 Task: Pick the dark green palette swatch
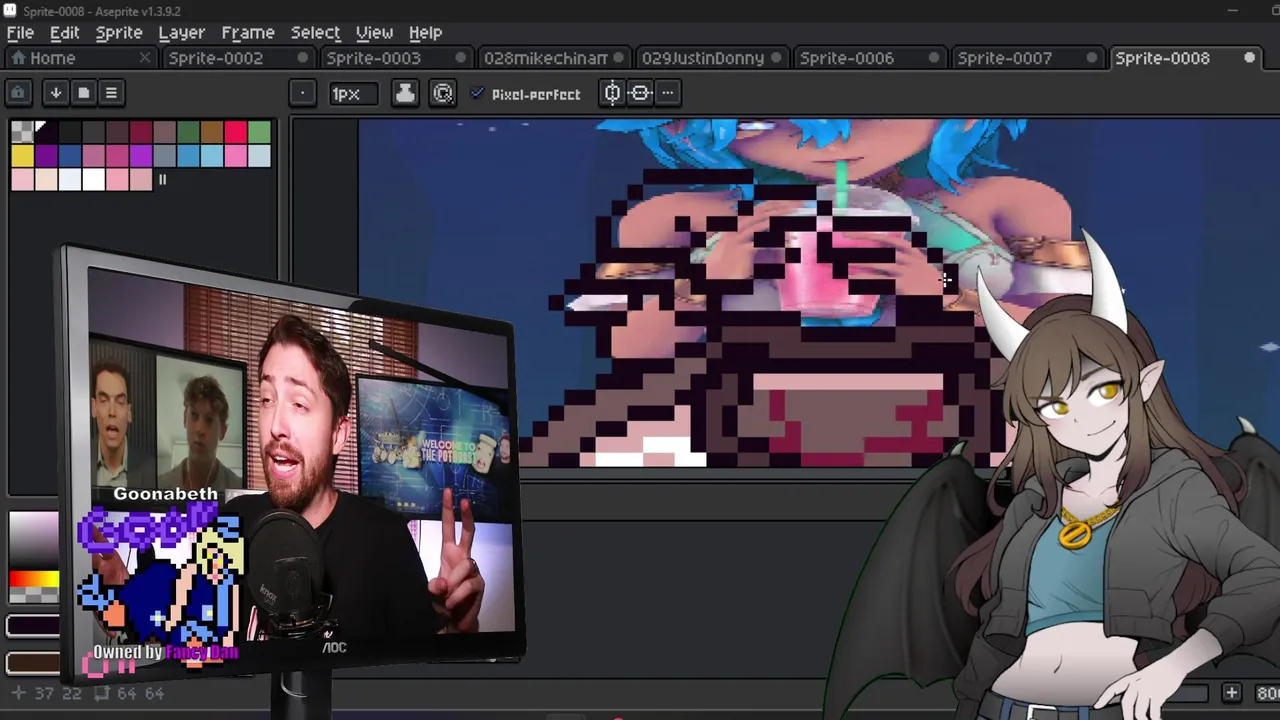[x=188, y=132]
